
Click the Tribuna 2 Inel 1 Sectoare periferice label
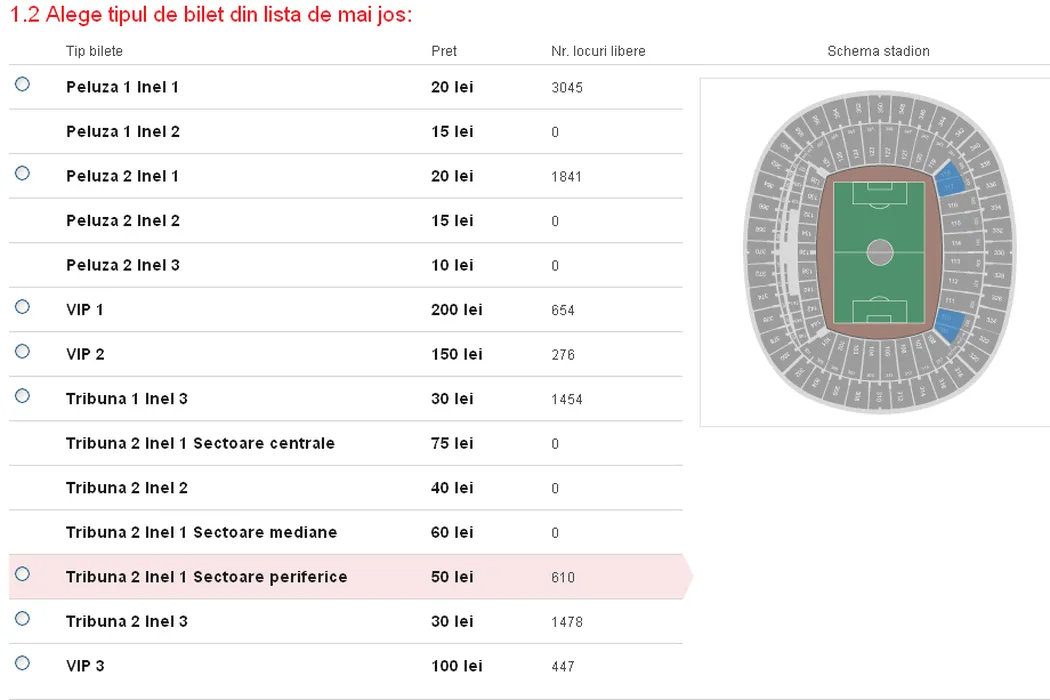point(206,577)
